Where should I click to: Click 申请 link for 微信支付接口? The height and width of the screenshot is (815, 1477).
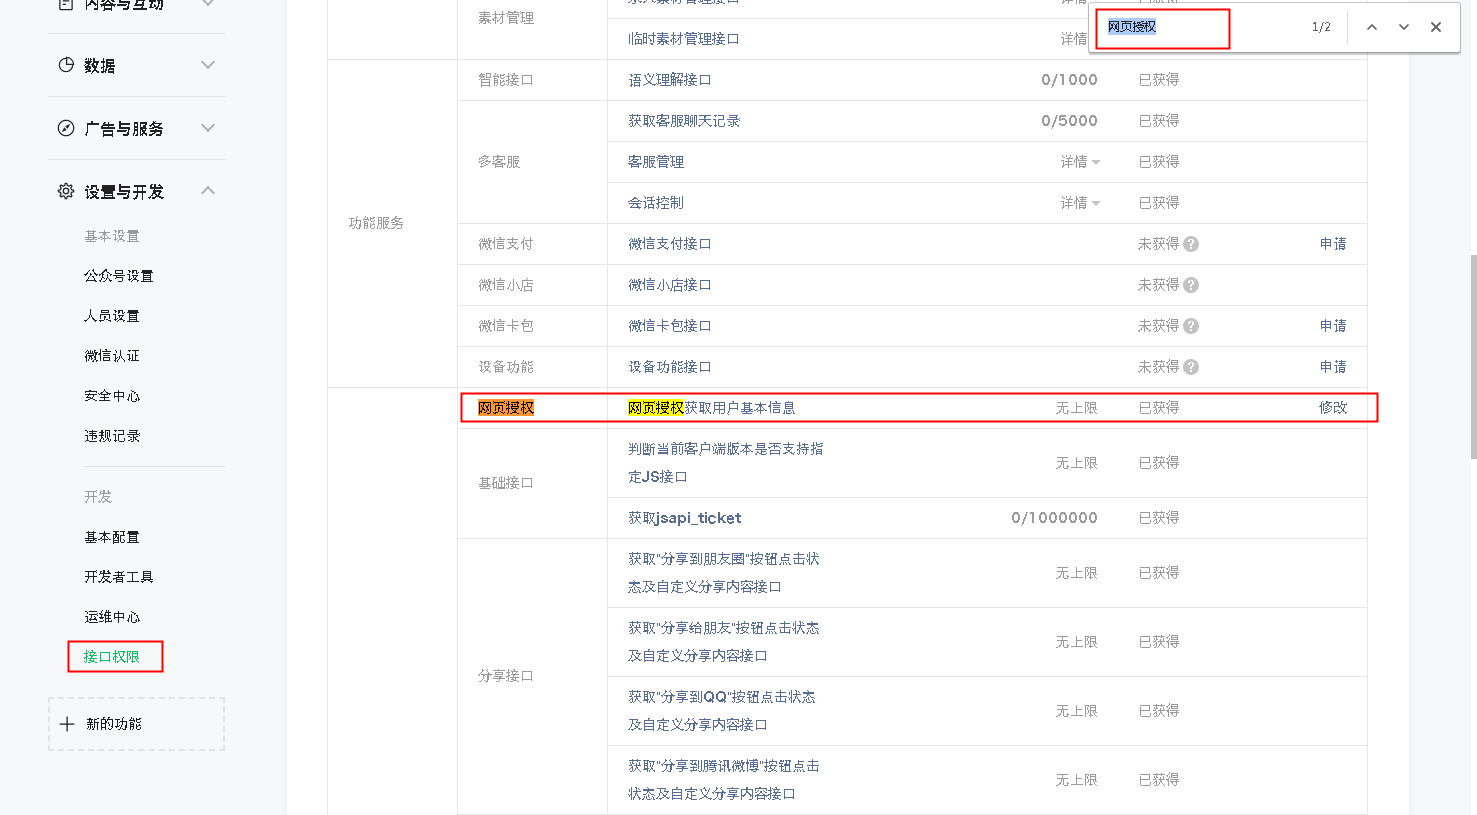(1332, 244)
